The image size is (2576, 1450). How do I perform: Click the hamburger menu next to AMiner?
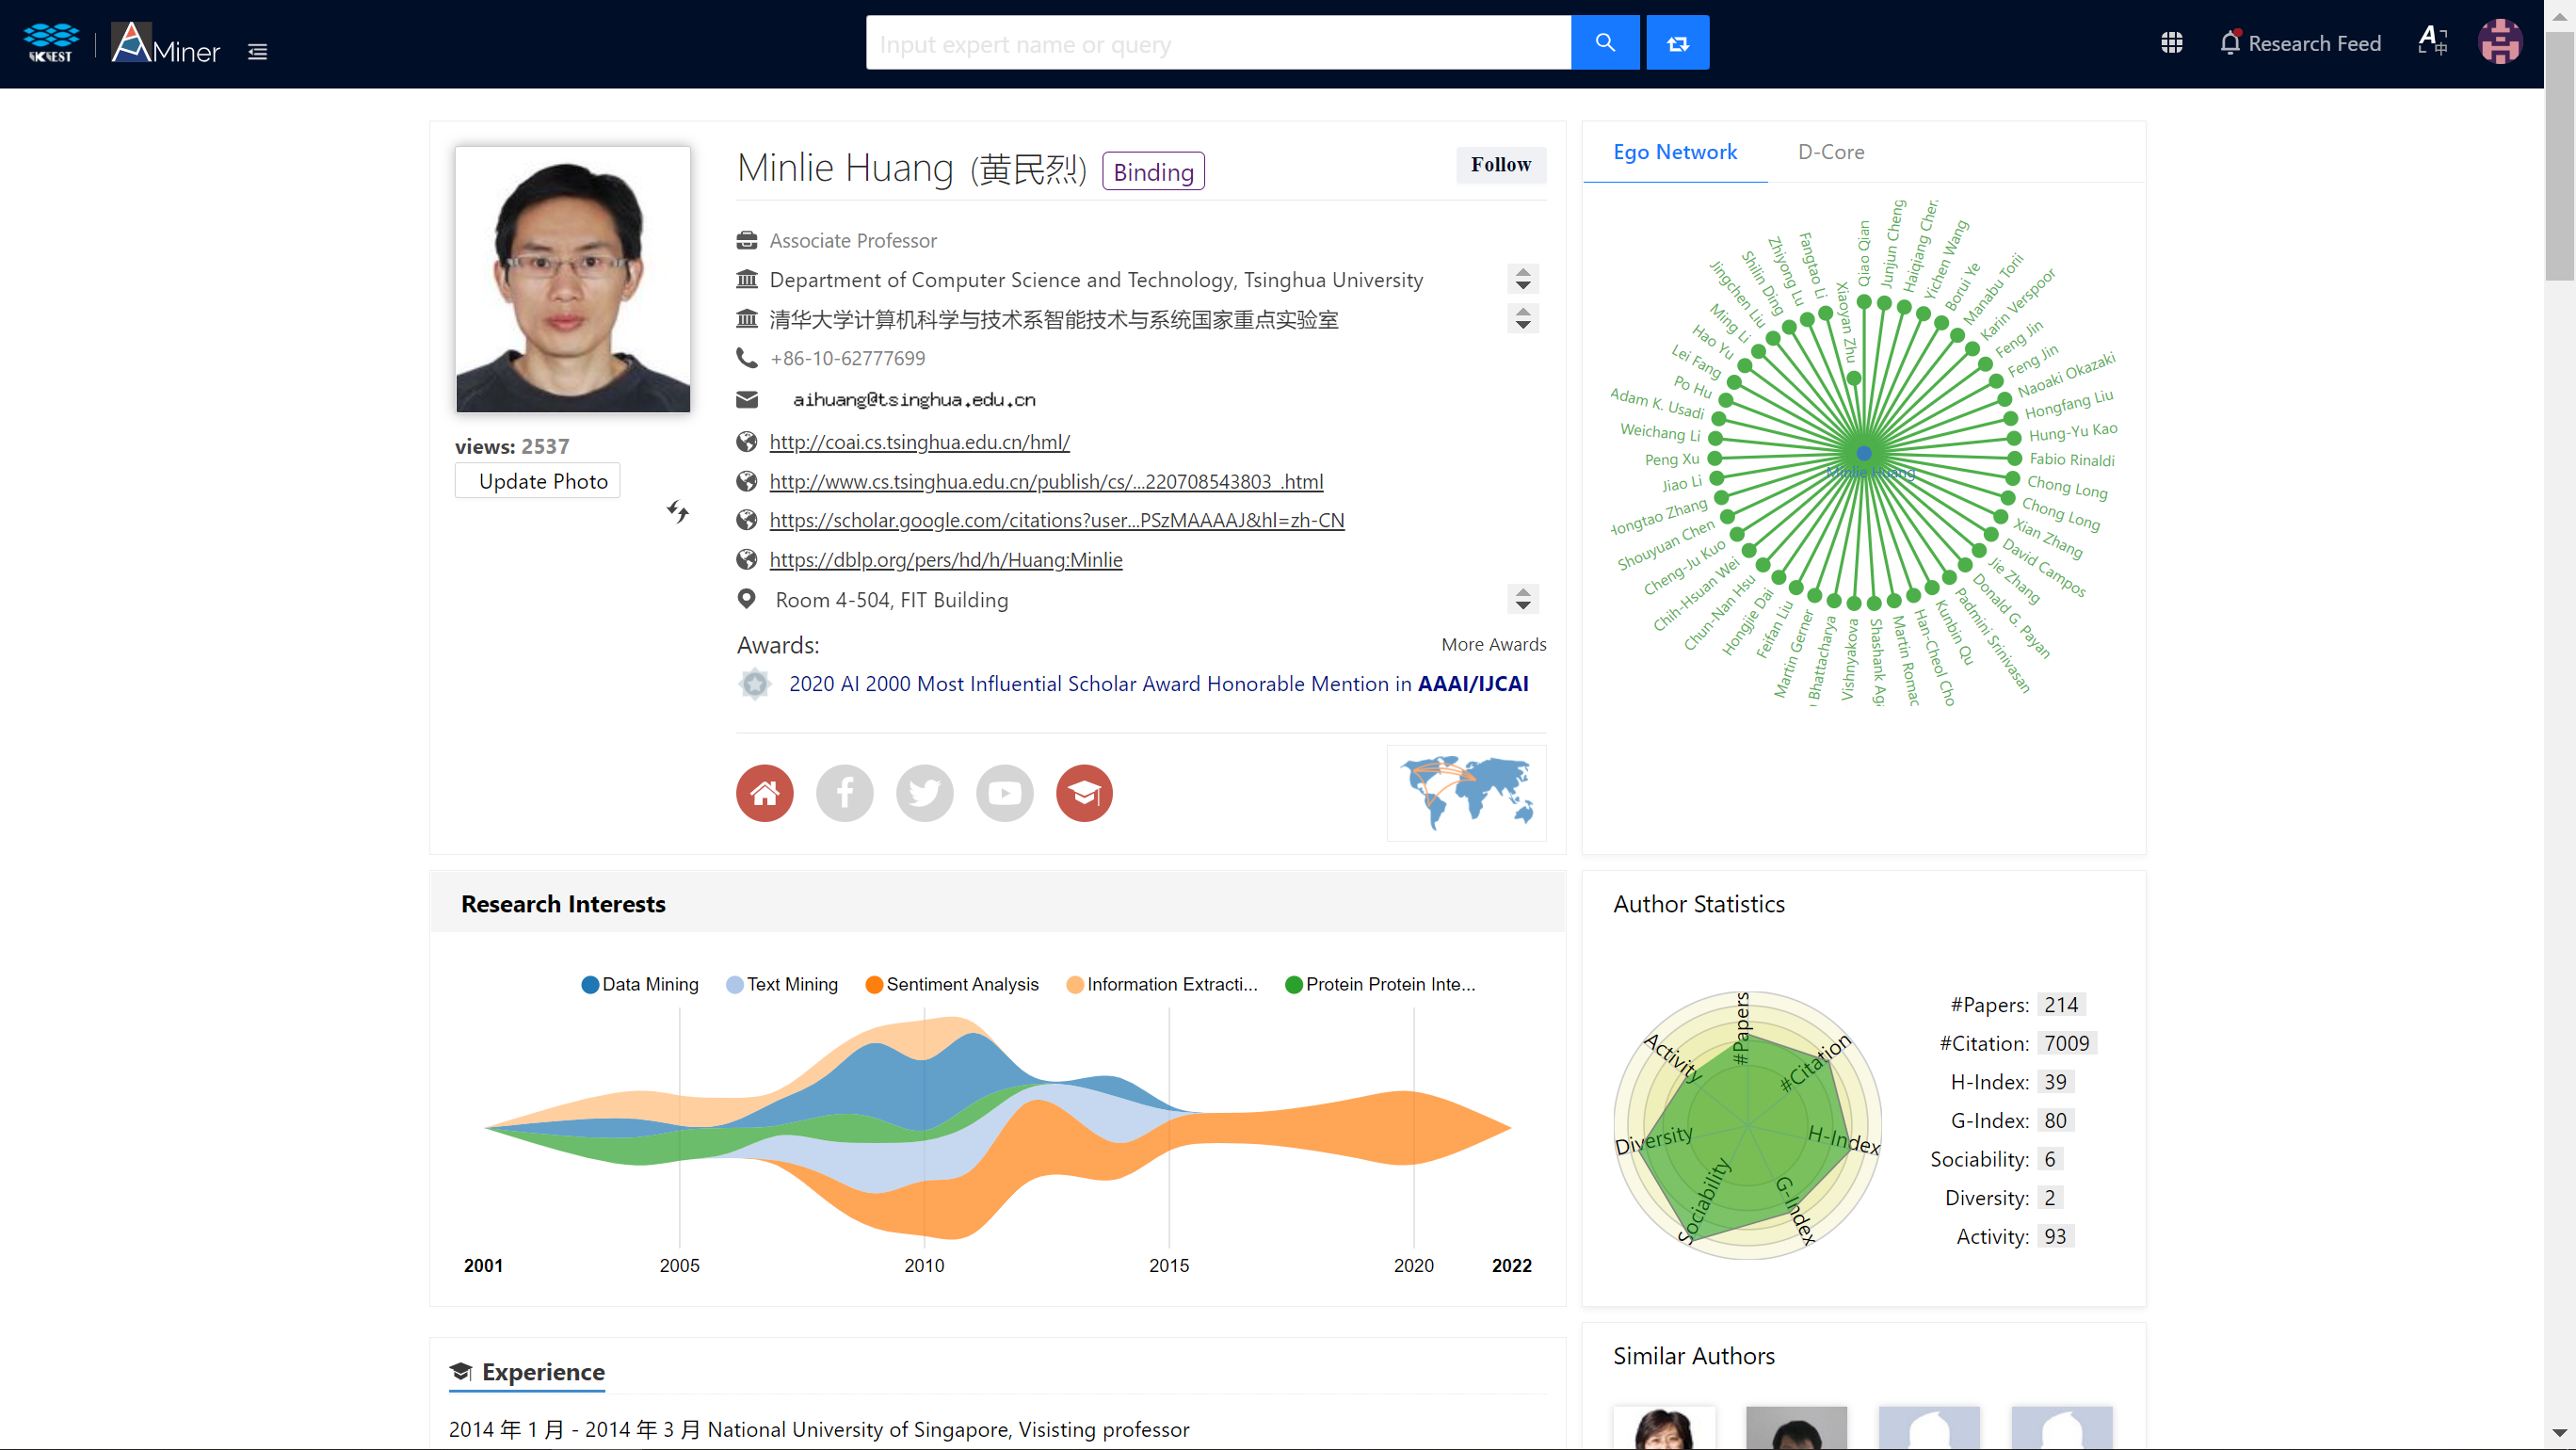(x=257, y=52)
